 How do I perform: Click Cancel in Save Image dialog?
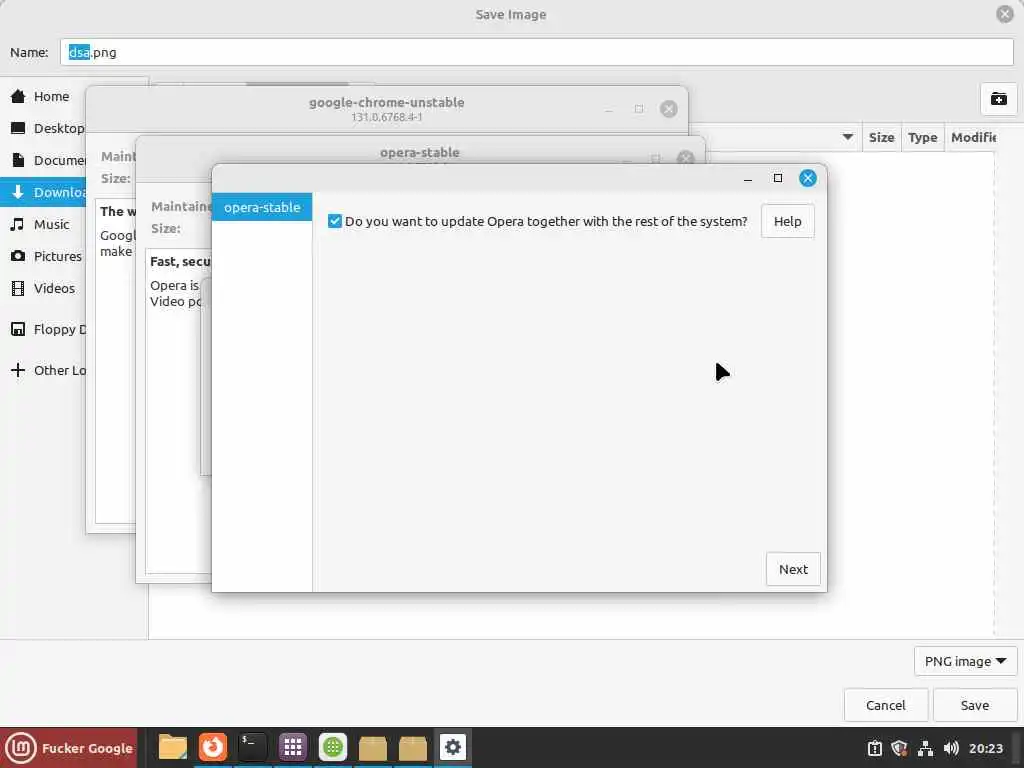point(886,705)
